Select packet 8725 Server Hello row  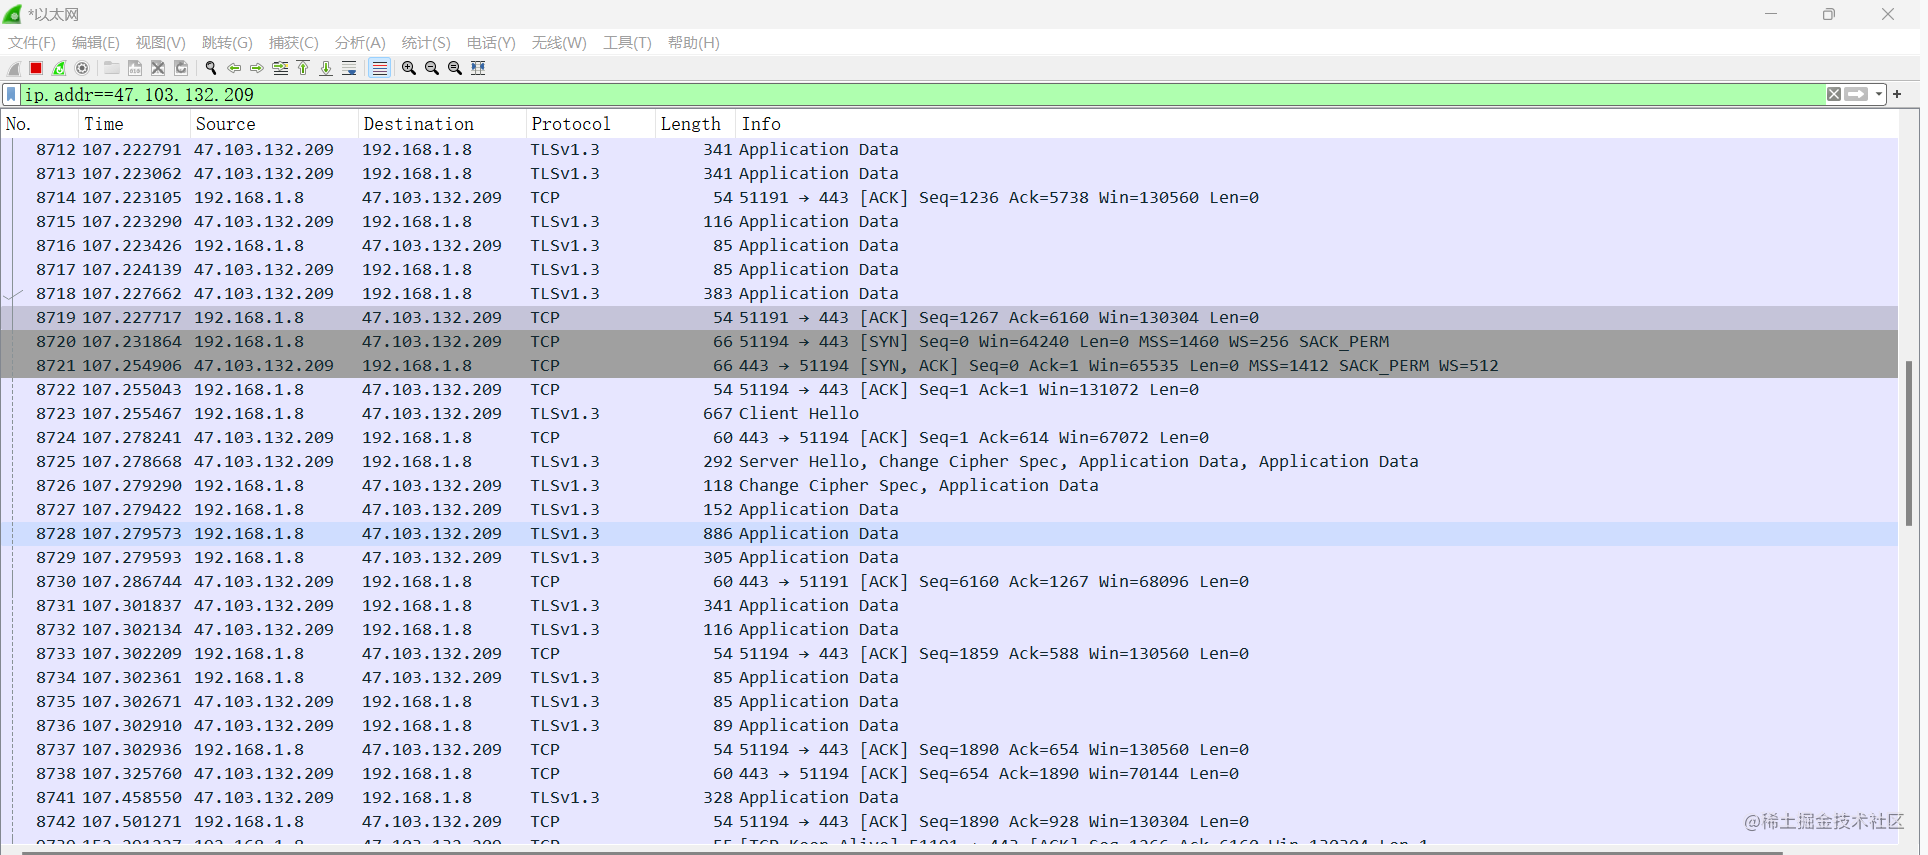point(949,462)
